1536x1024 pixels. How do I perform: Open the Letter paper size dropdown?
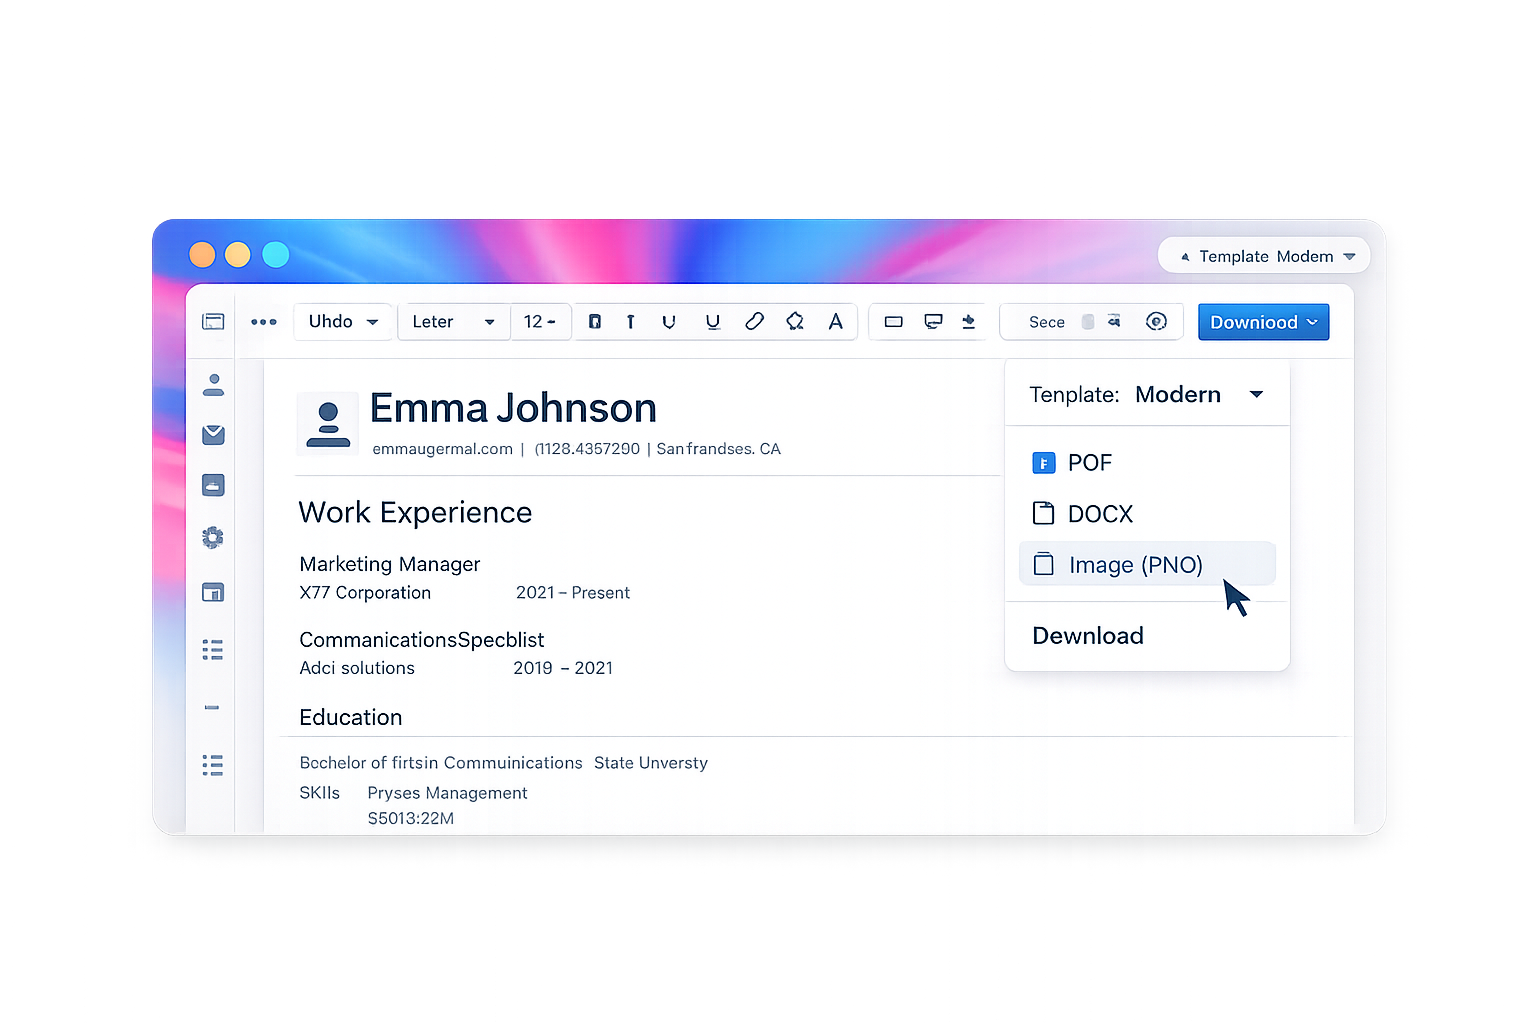(453, 321)
